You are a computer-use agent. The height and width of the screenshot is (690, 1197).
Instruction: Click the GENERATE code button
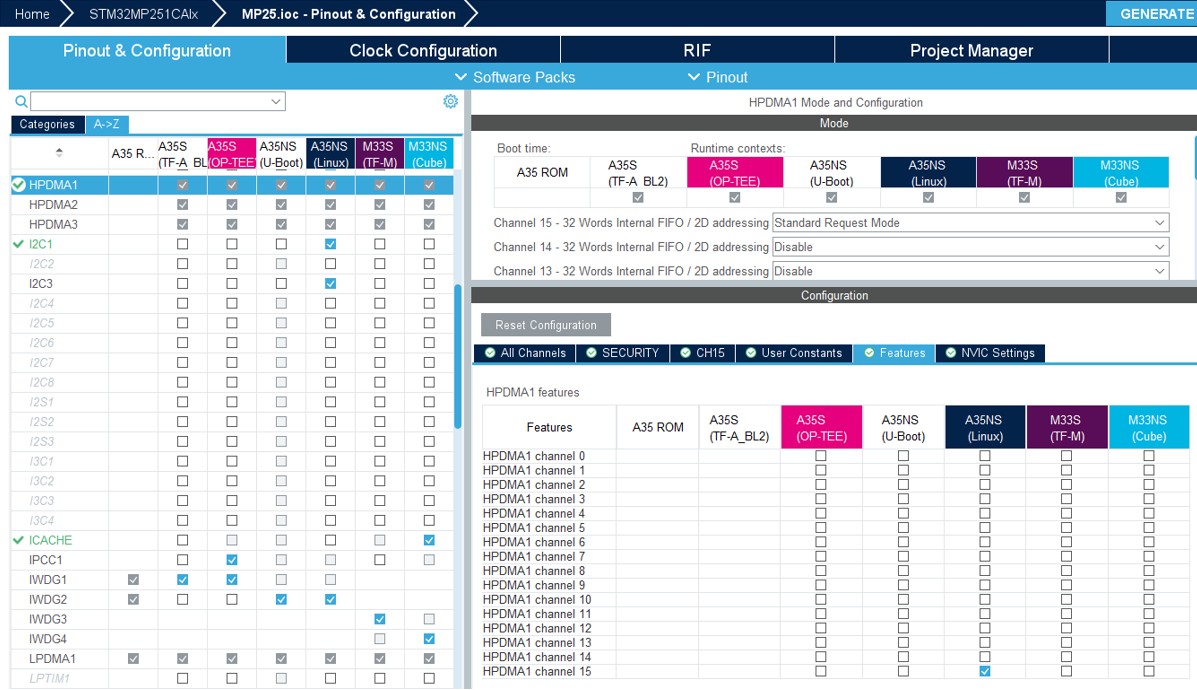pos(1151,14)
